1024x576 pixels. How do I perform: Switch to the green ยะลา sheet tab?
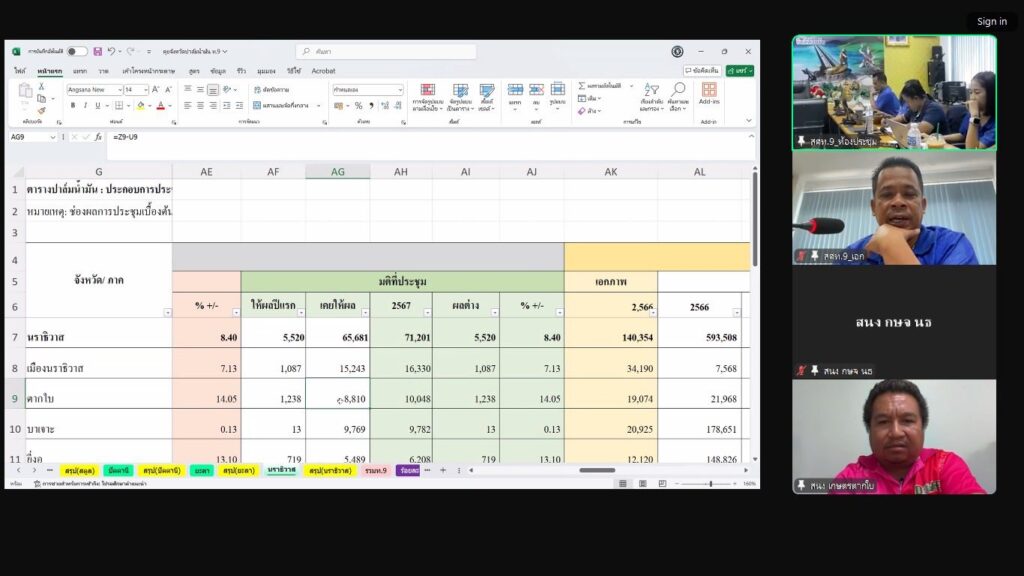pos(203,470)
